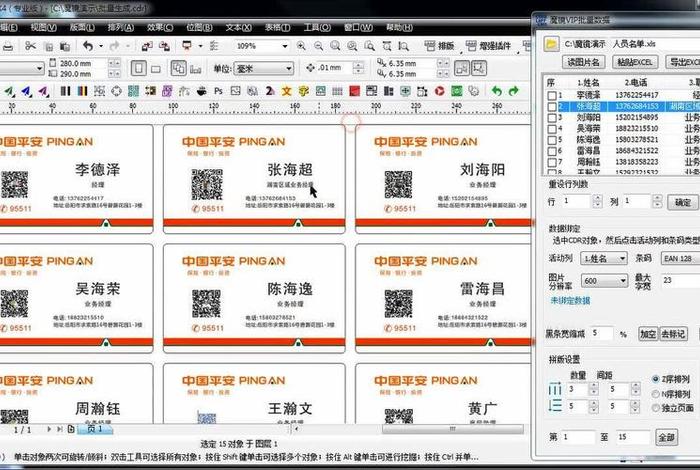The height and width of the screenshot is (470, 700).
Task: Click the Paste clipboard icon
Action: (x=65, y=46)
